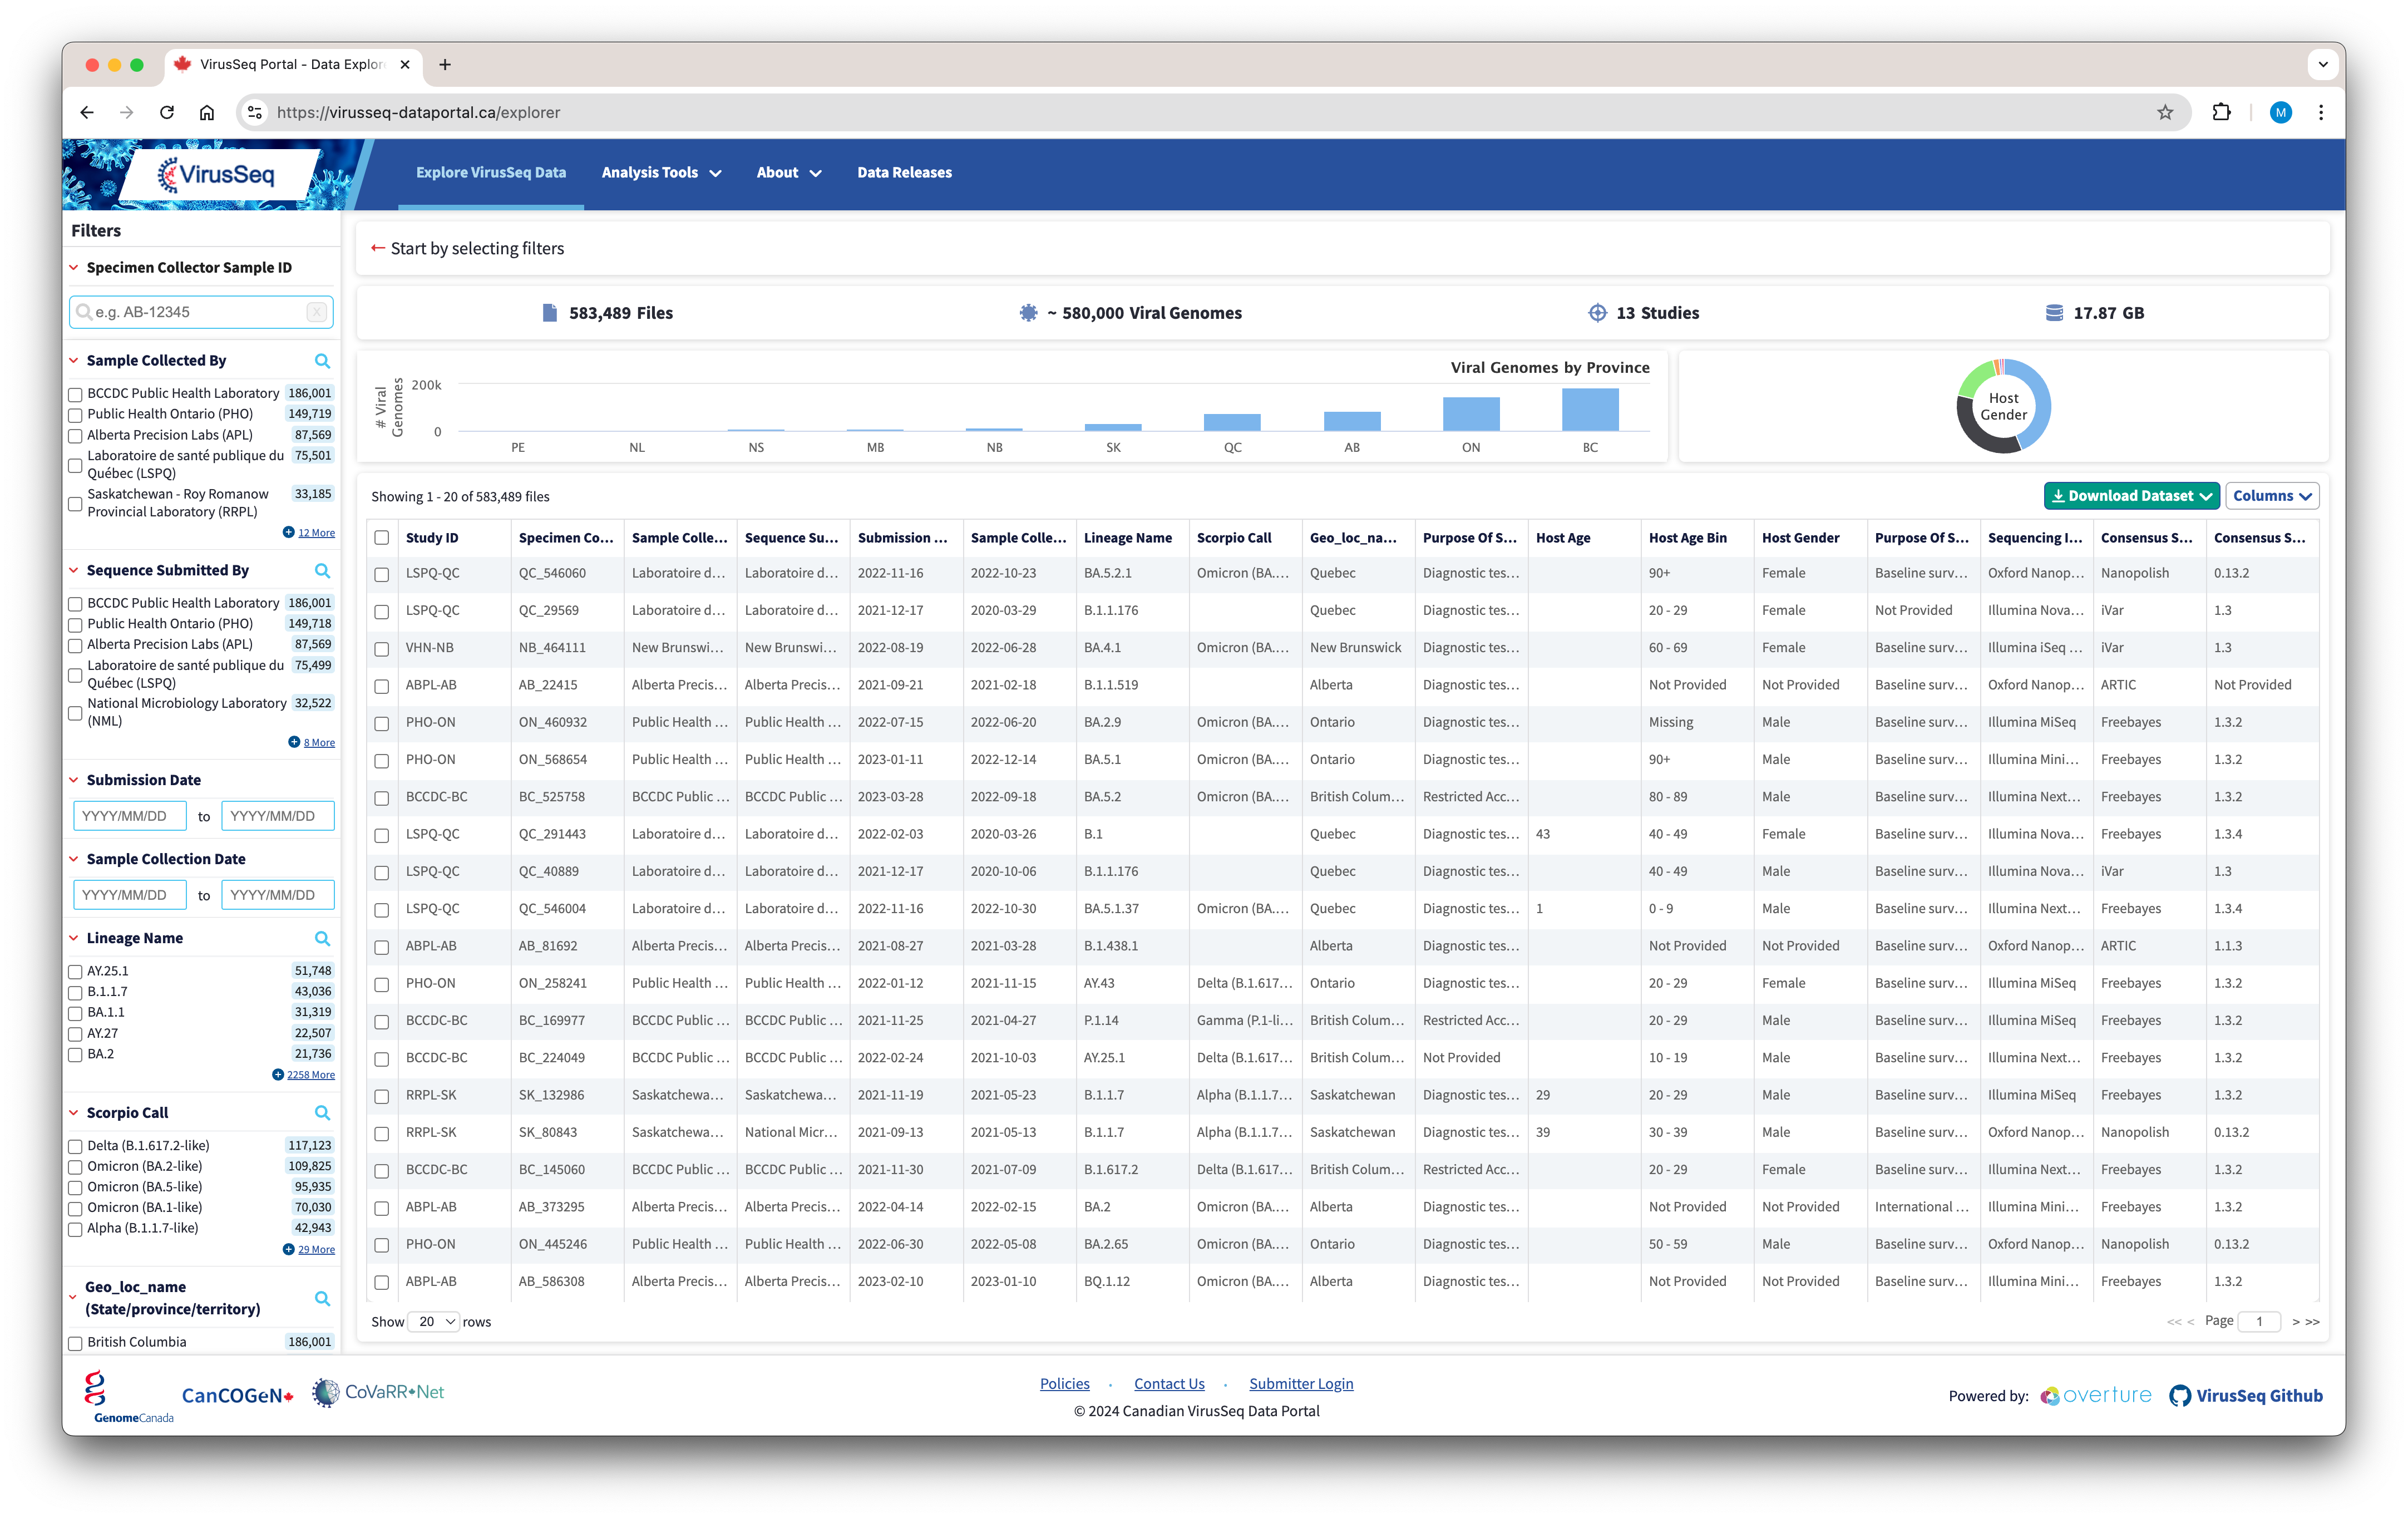Click the search icon next to Sequence Submitted By
This screenshot has height=1518, width=2408.
point(322,571)
